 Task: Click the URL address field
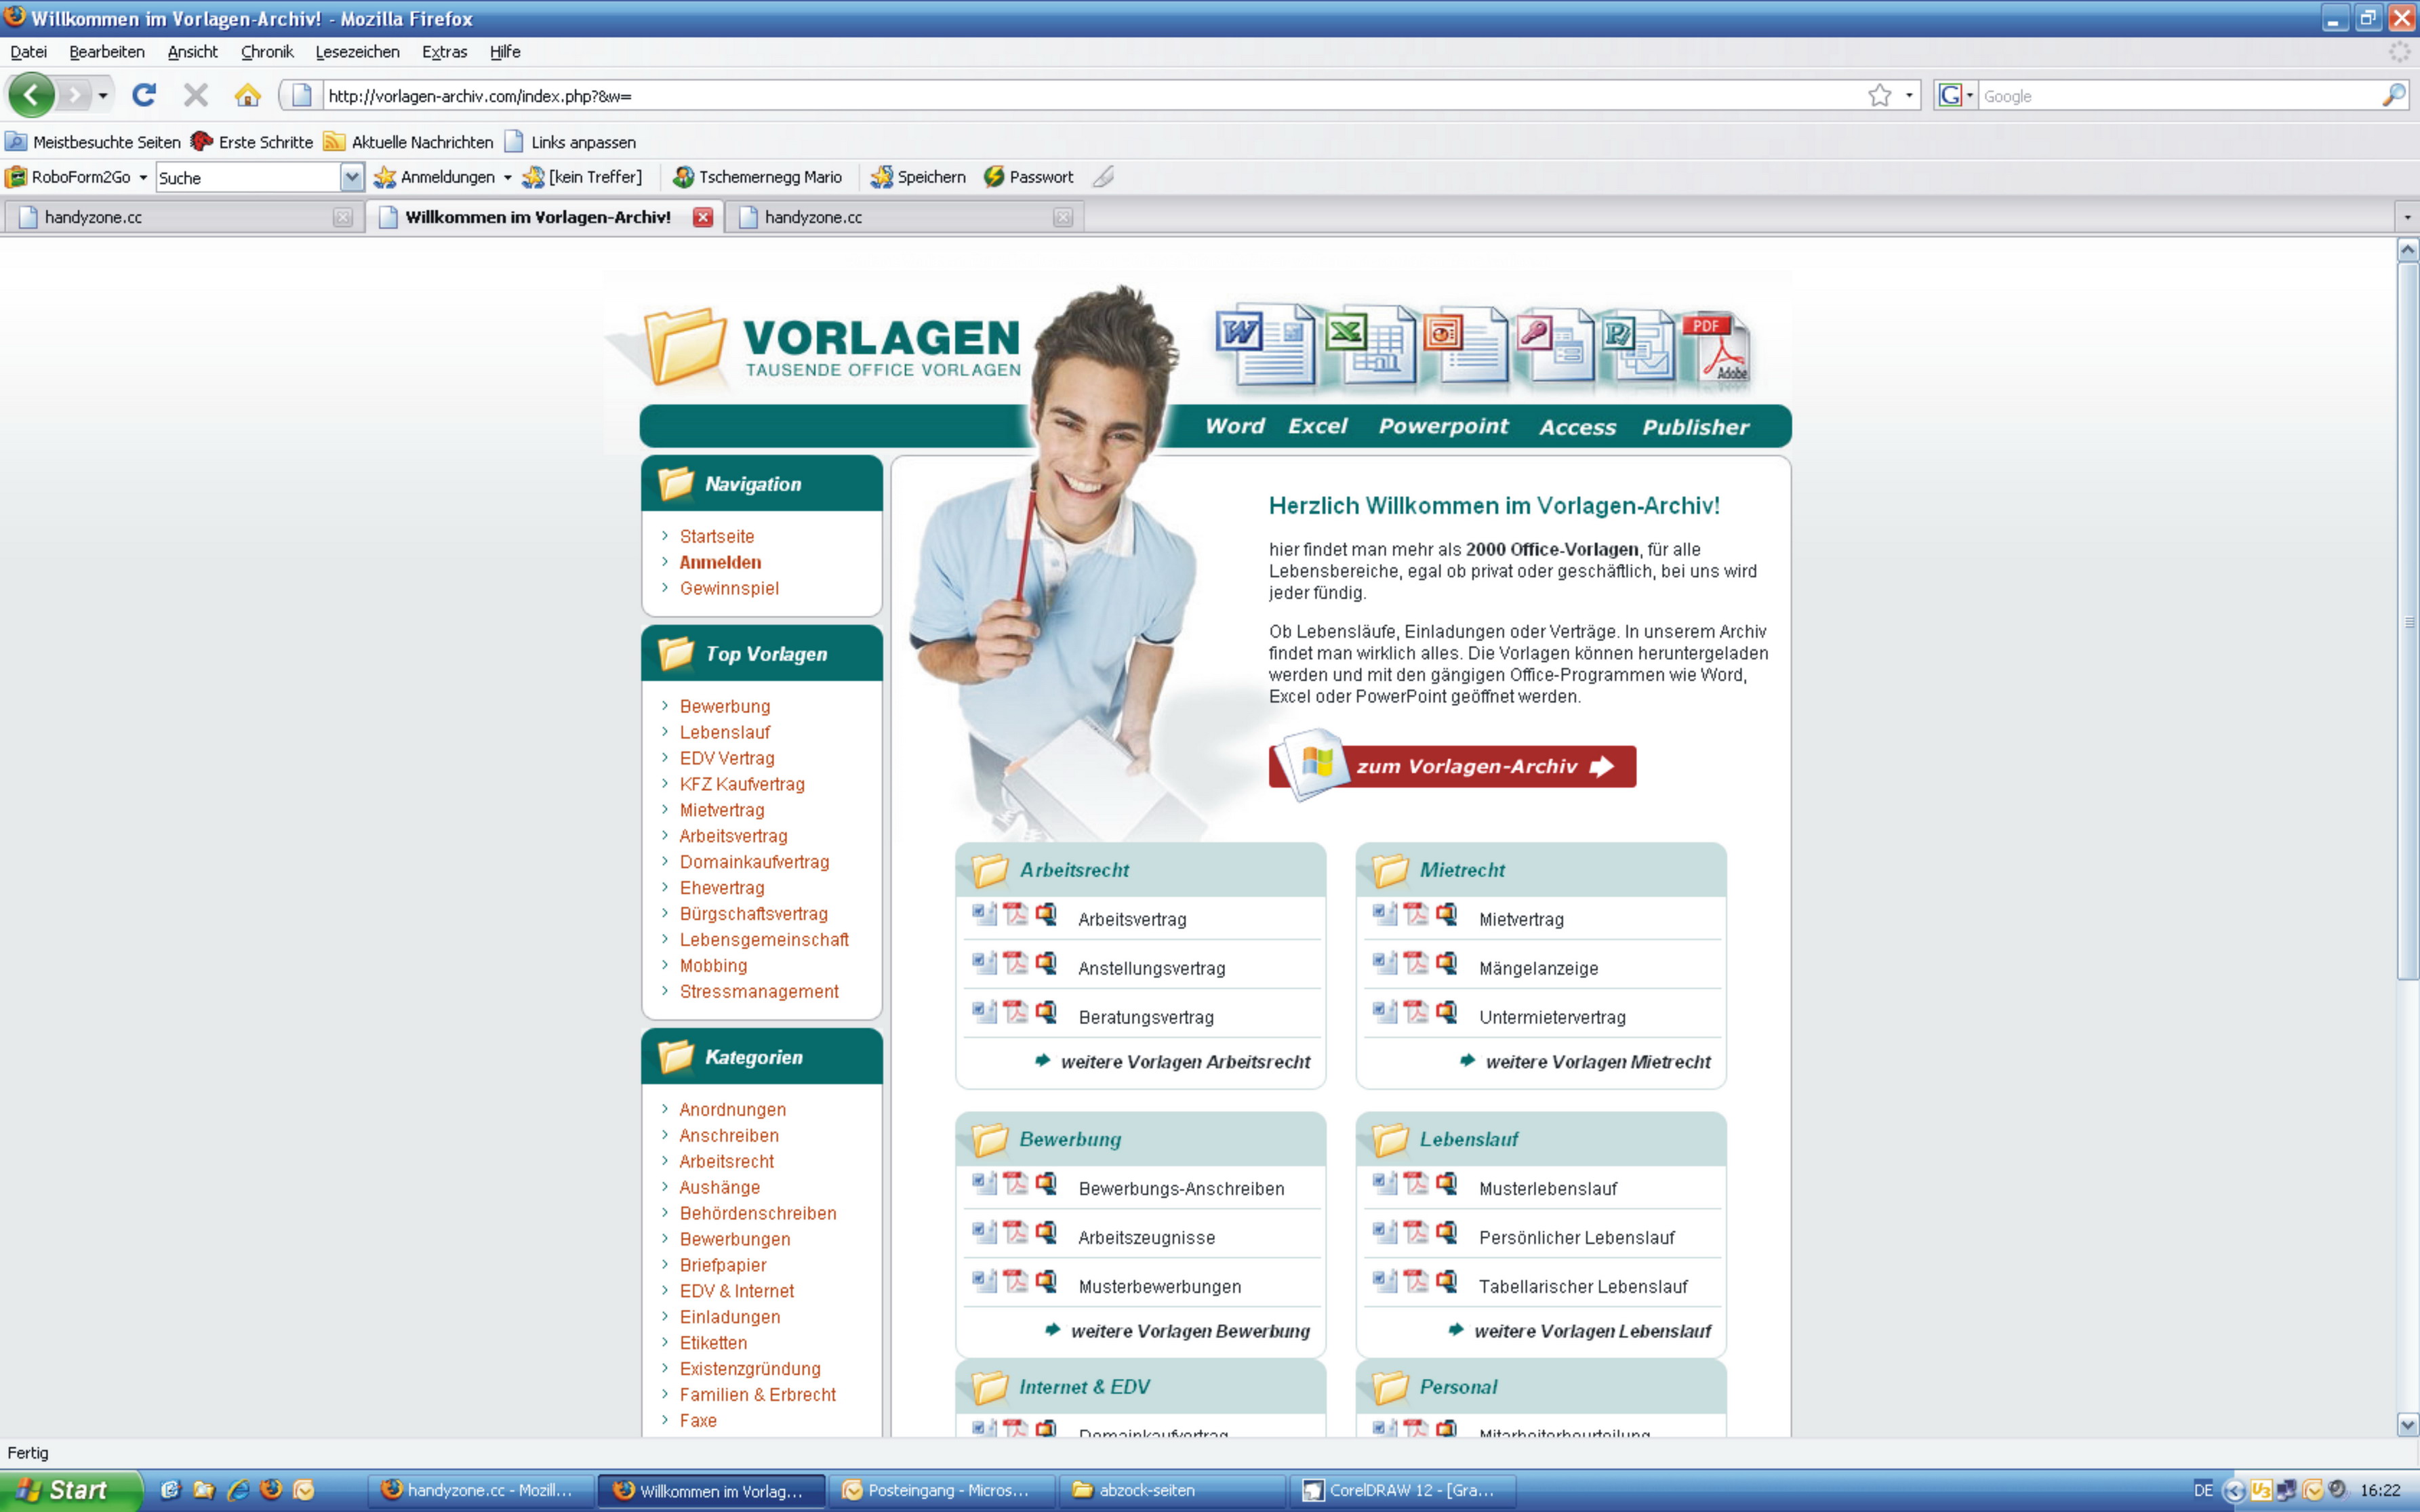pos(1090,96)
